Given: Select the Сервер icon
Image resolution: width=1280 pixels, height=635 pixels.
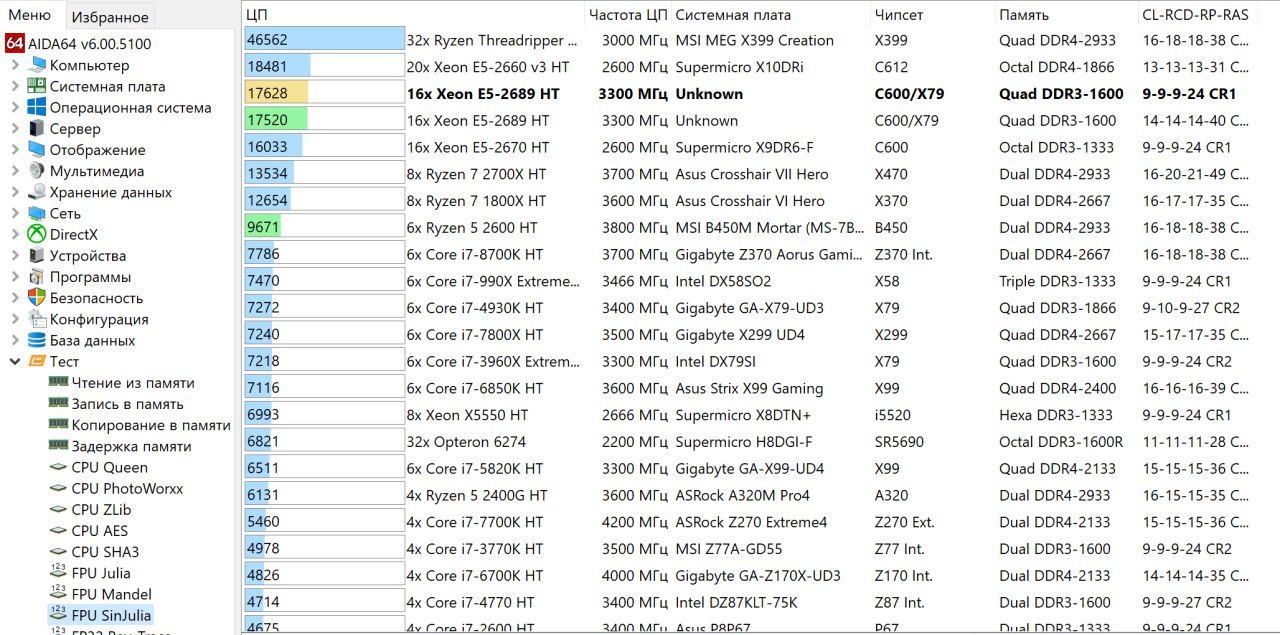Looking at the screenshot, I should (37, 129).
